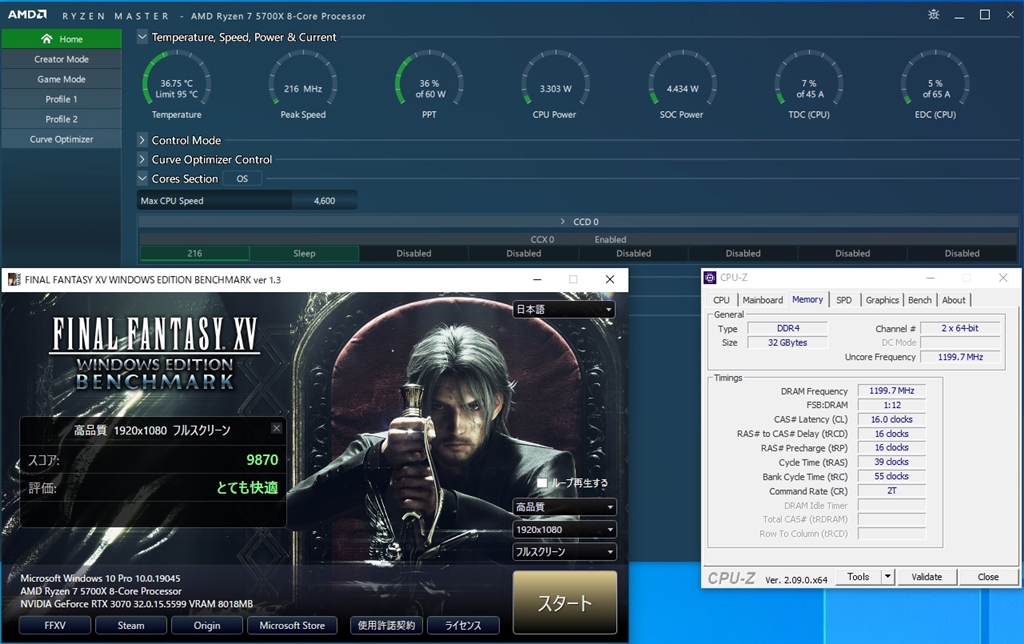
Task: Click the Home house icon in sidebar
Action: (46, 39)
